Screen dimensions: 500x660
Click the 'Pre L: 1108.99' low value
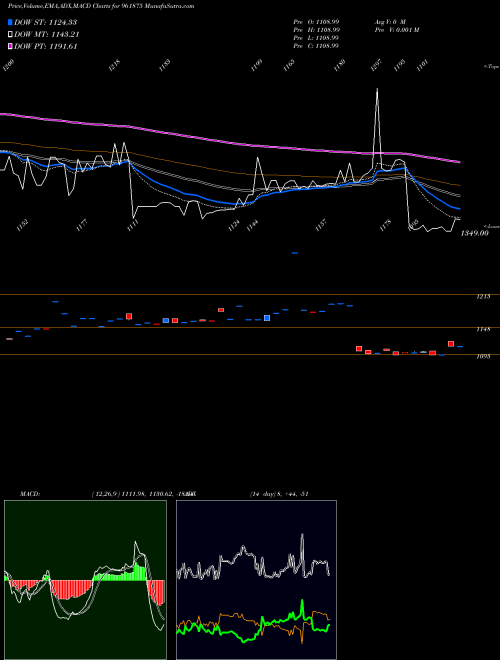[316, 38]
